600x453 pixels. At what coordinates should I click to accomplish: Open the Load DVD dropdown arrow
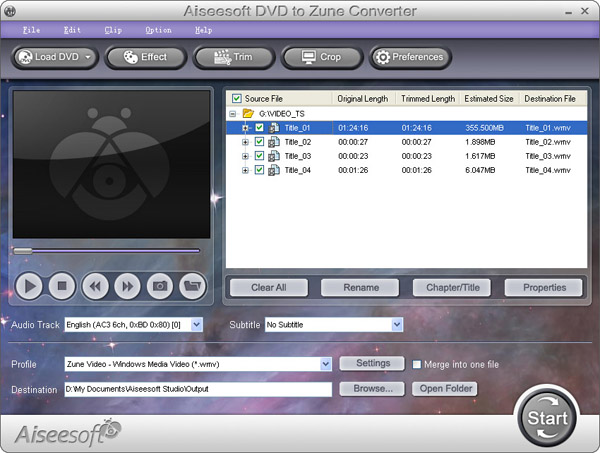click(x=88, y=57)
